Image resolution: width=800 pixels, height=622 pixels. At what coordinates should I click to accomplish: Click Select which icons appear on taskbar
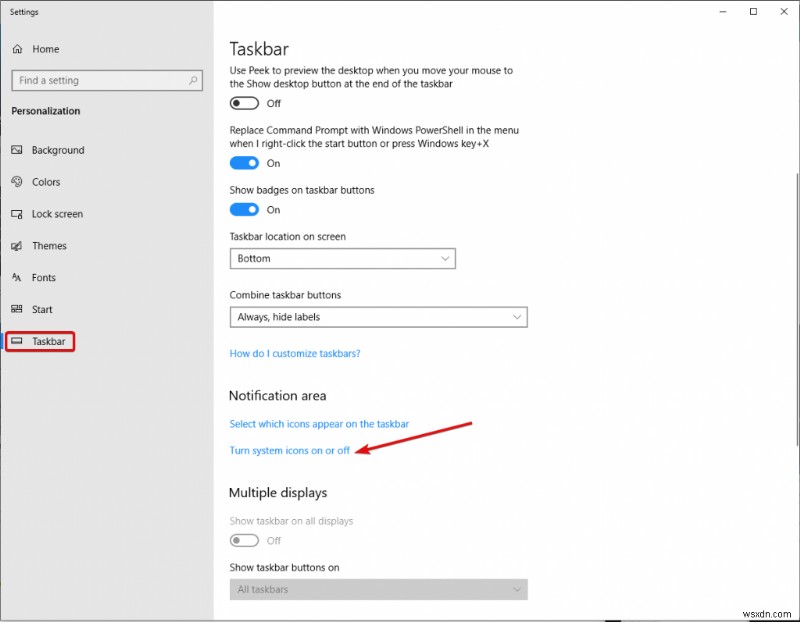[319, 423]
